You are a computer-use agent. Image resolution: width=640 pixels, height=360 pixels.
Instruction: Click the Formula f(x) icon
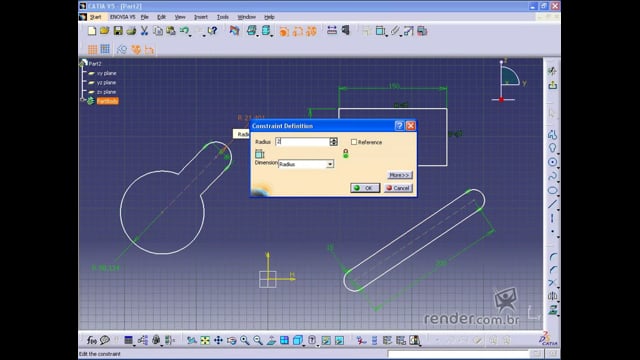coord(92,340)
